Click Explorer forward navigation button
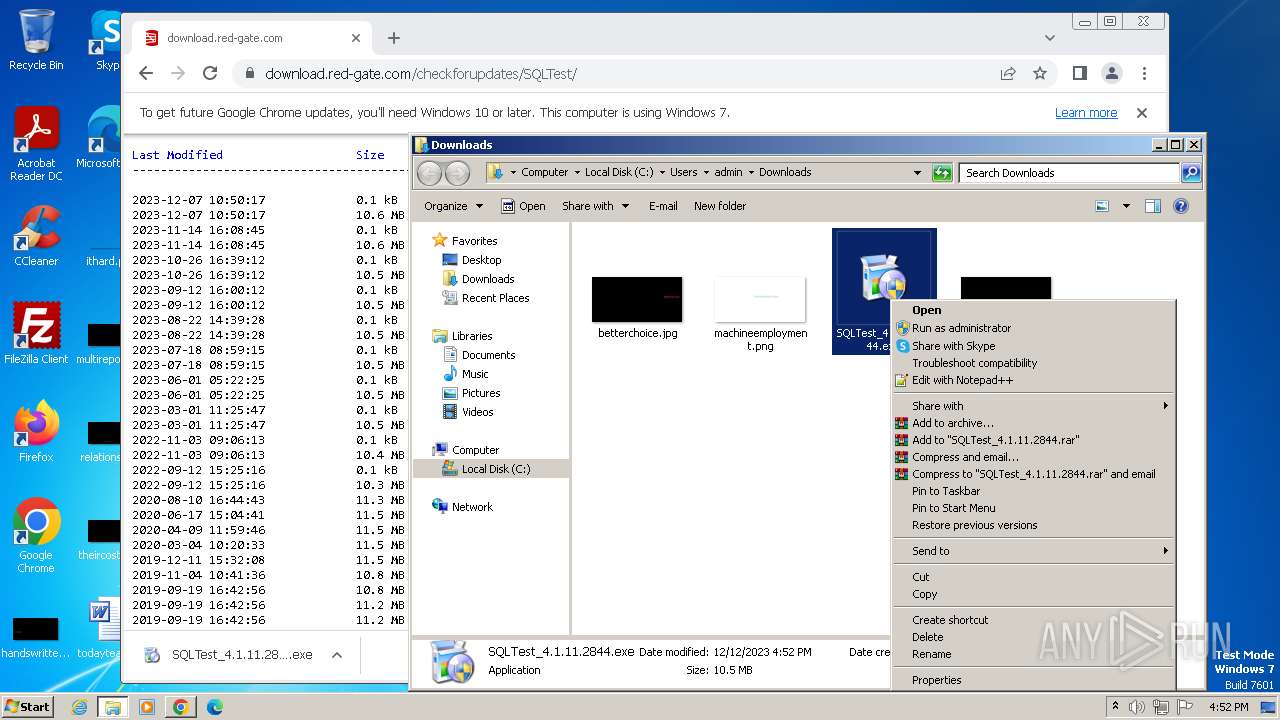This screenshot has width=1280, height=720. (457, 173)
